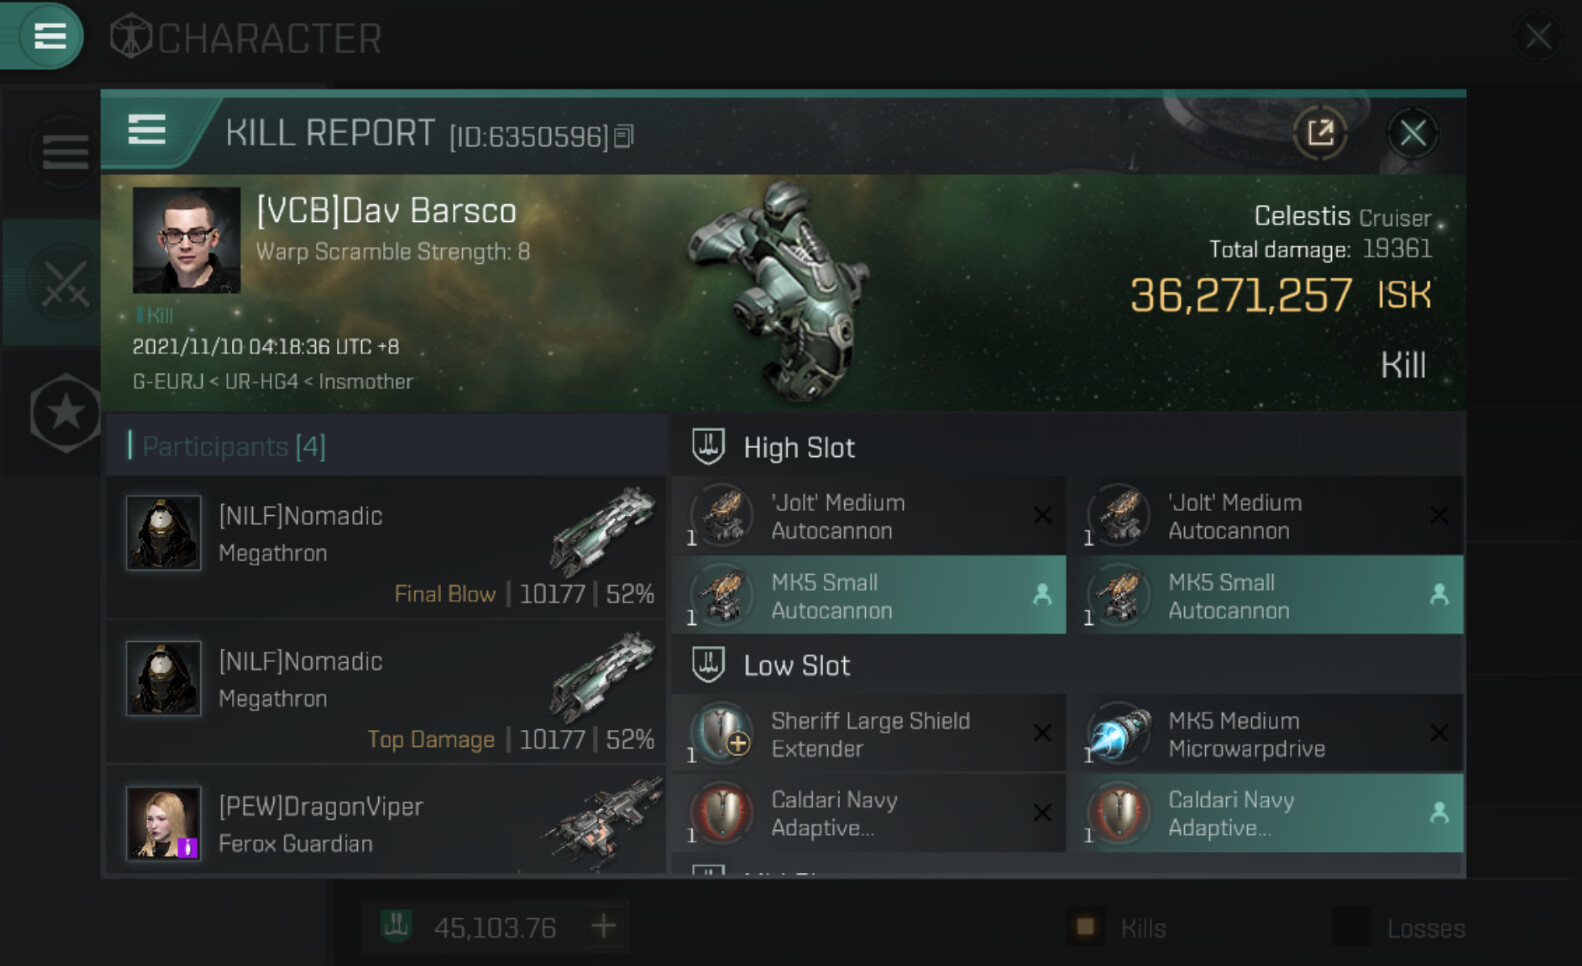Copy the kill report ID

(624, 136)
